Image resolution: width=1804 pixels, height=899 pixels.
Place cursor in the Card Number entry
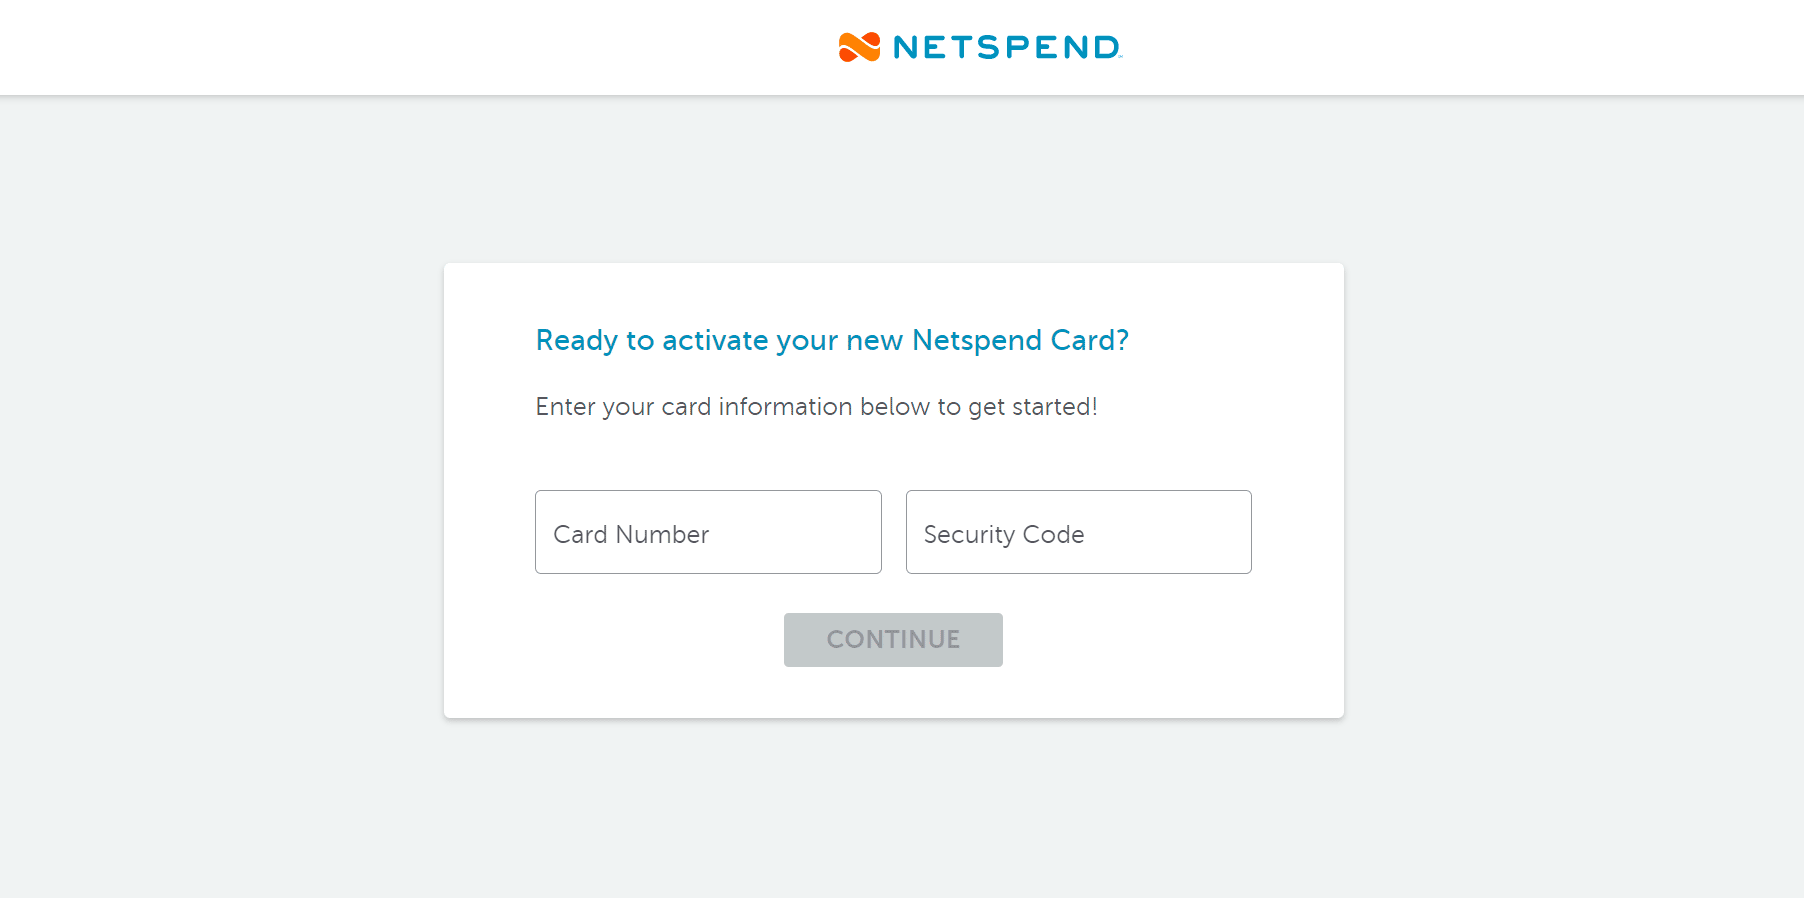(707, 532)
